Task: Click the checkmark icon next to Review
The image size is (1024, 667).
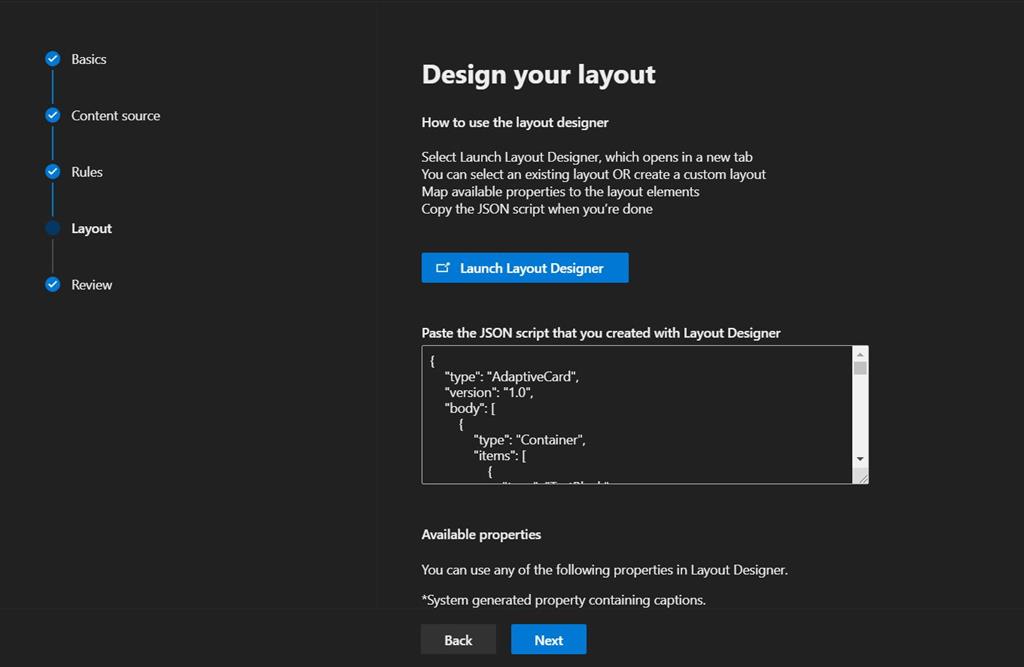Action: point(52,284)
